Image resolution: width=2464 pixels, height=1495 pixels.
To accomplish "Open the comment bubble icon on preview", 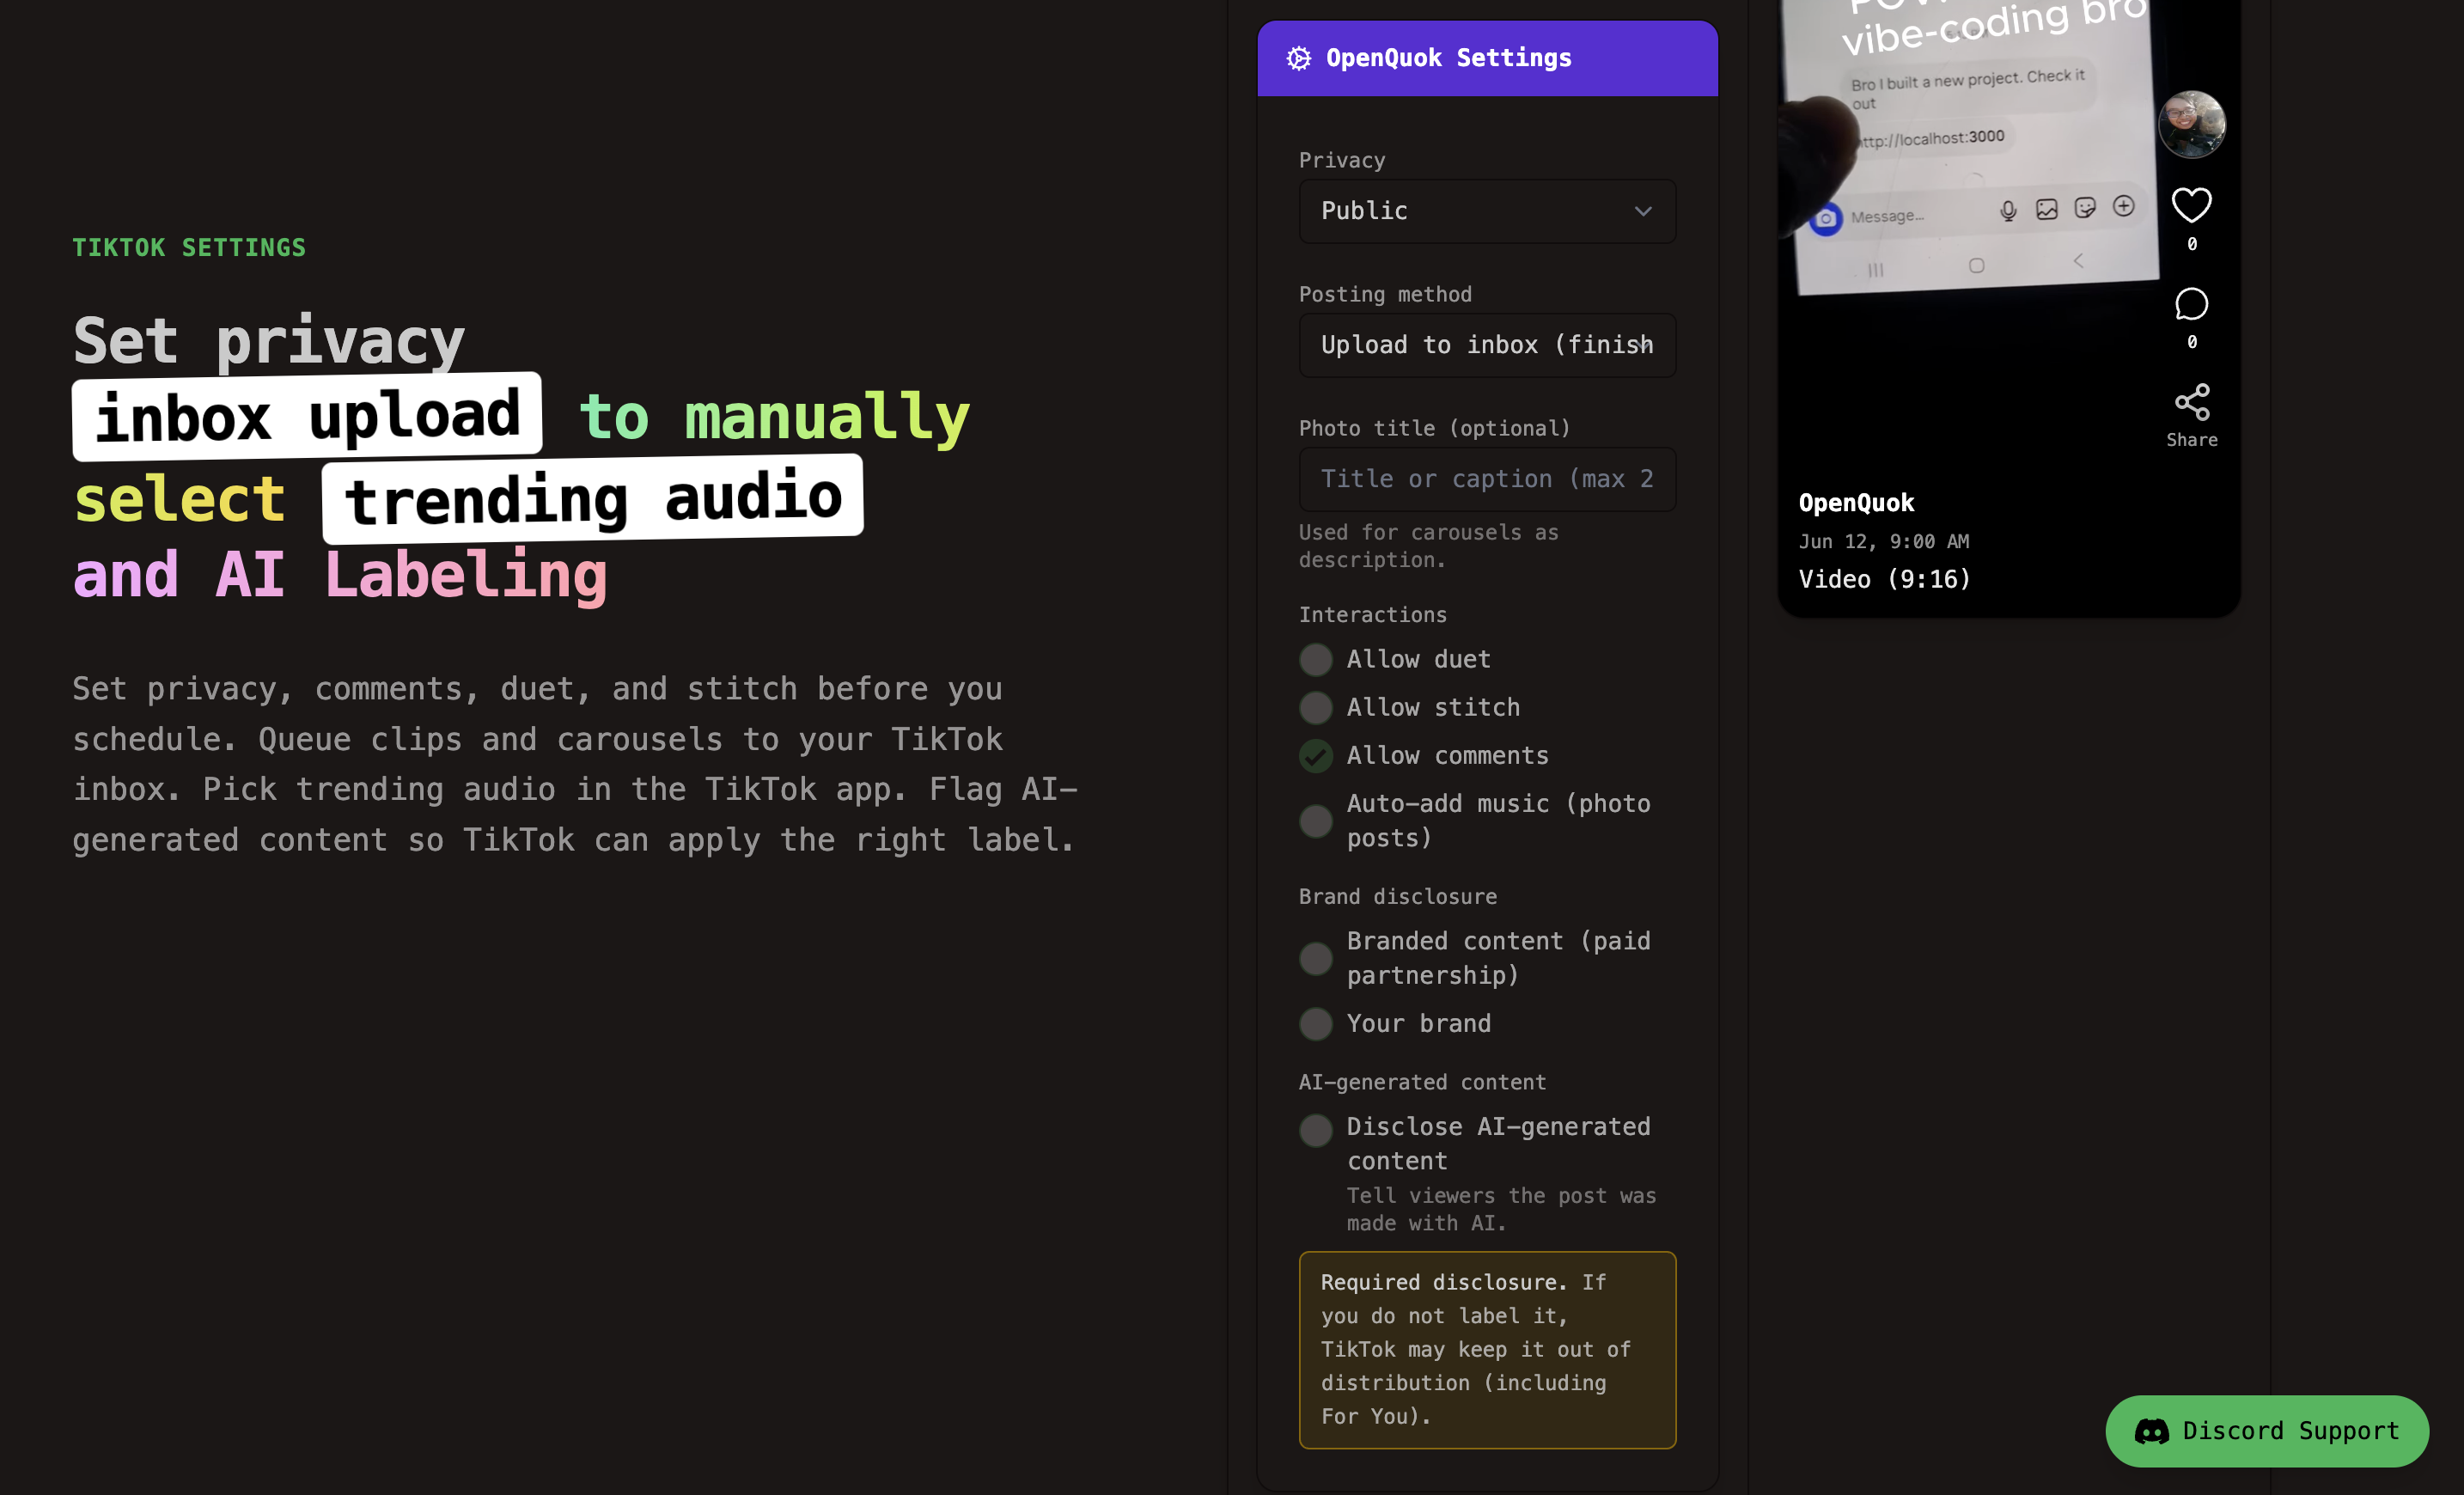I will (x=2191, y=304).
